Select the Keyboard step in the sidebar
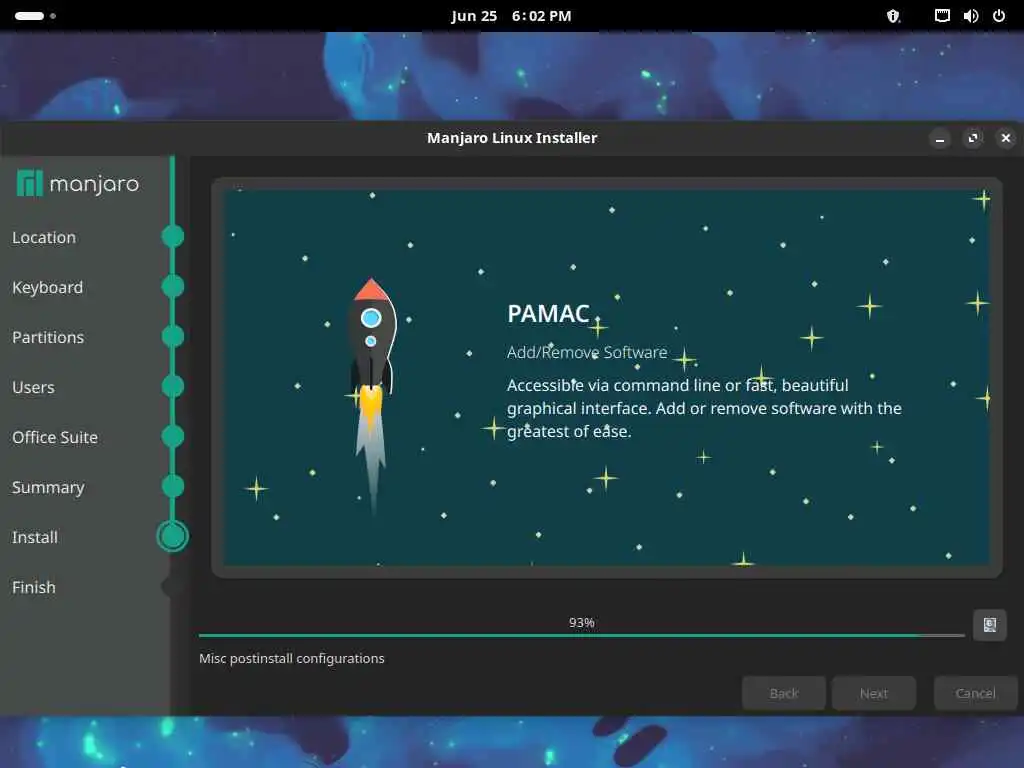Image resolution: width=1024 pixels, height=768 pixels. 48,287
